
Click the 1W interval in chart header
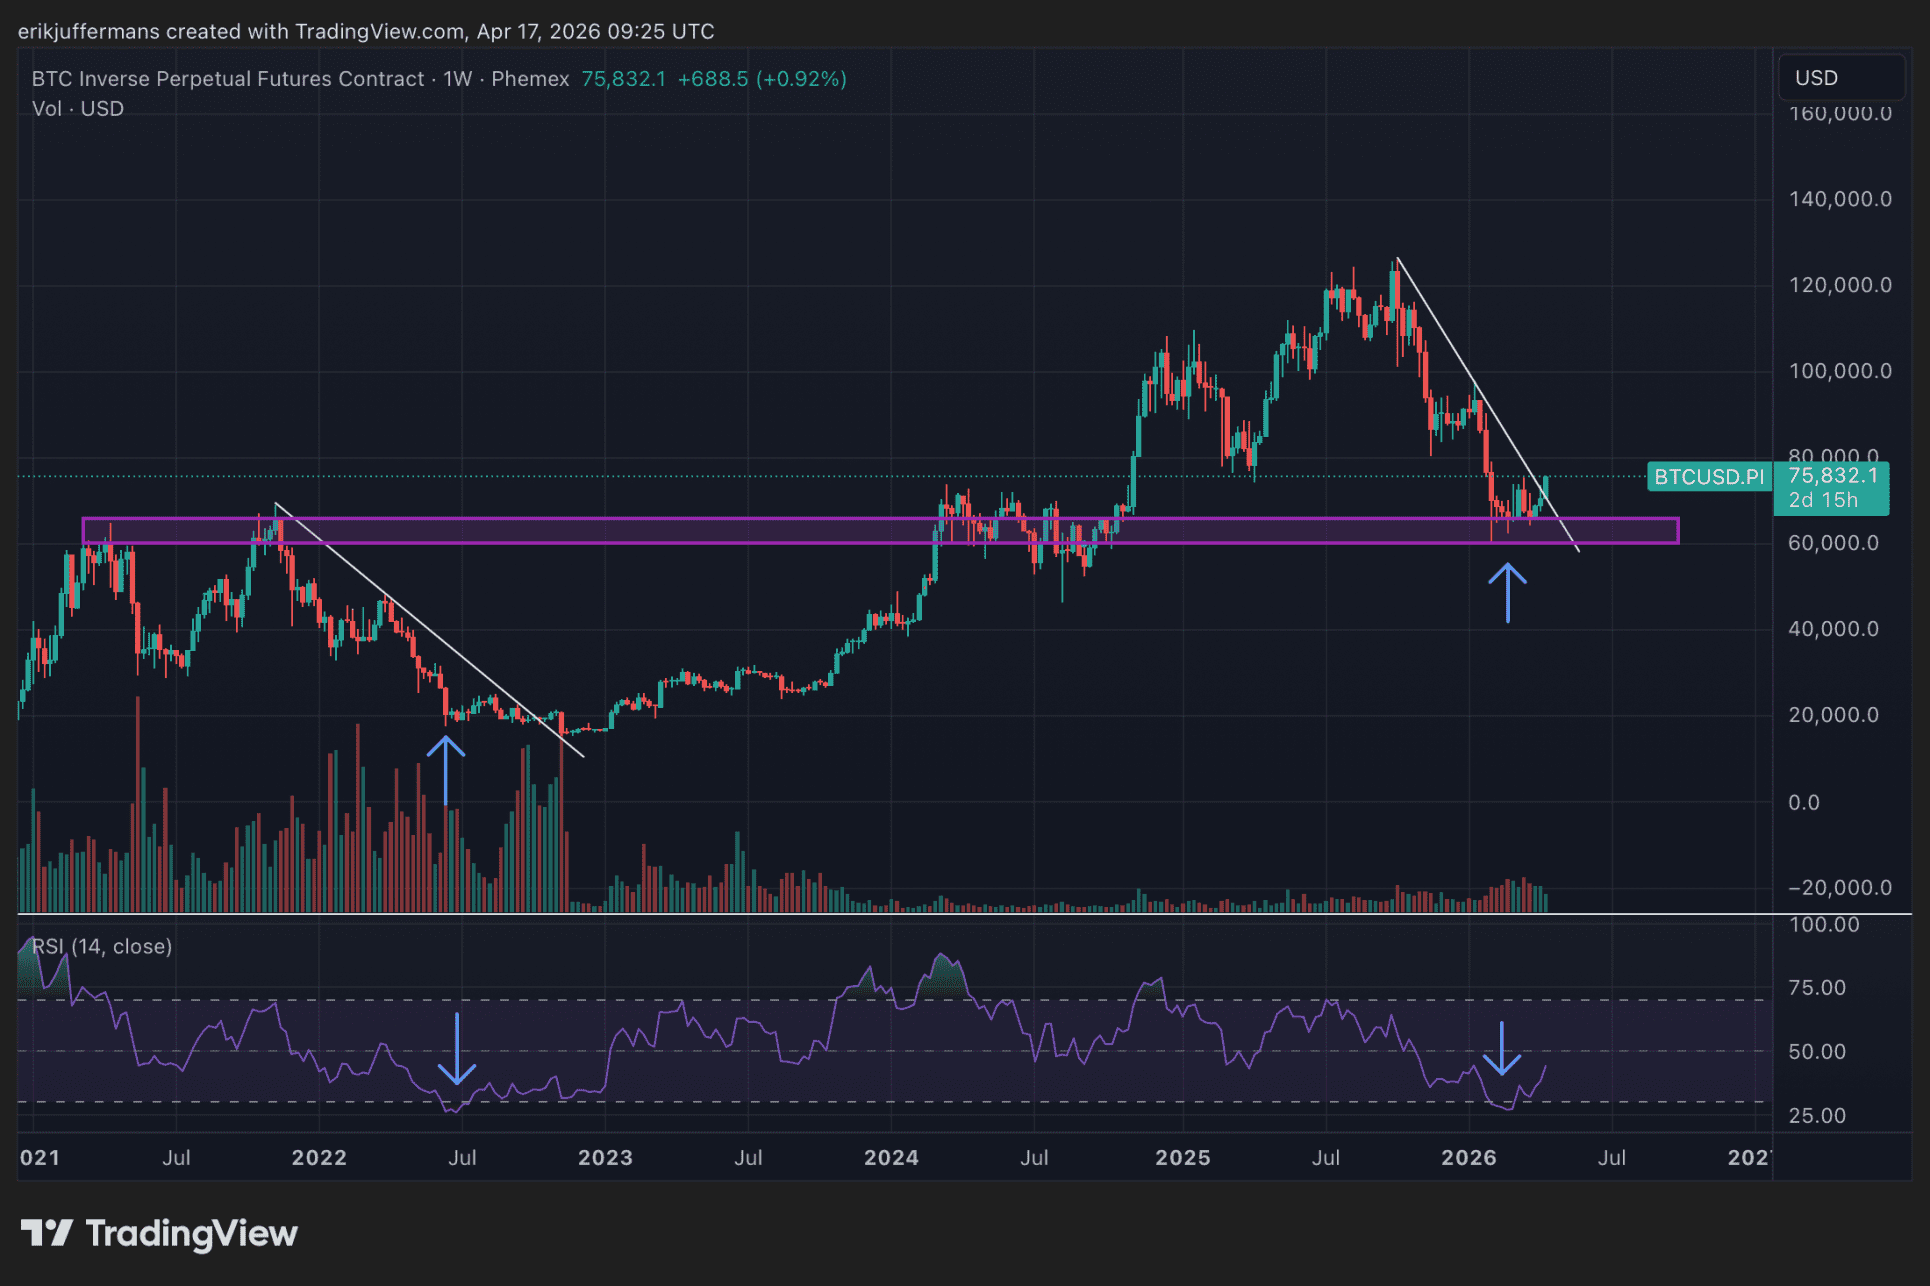[457, 79]
